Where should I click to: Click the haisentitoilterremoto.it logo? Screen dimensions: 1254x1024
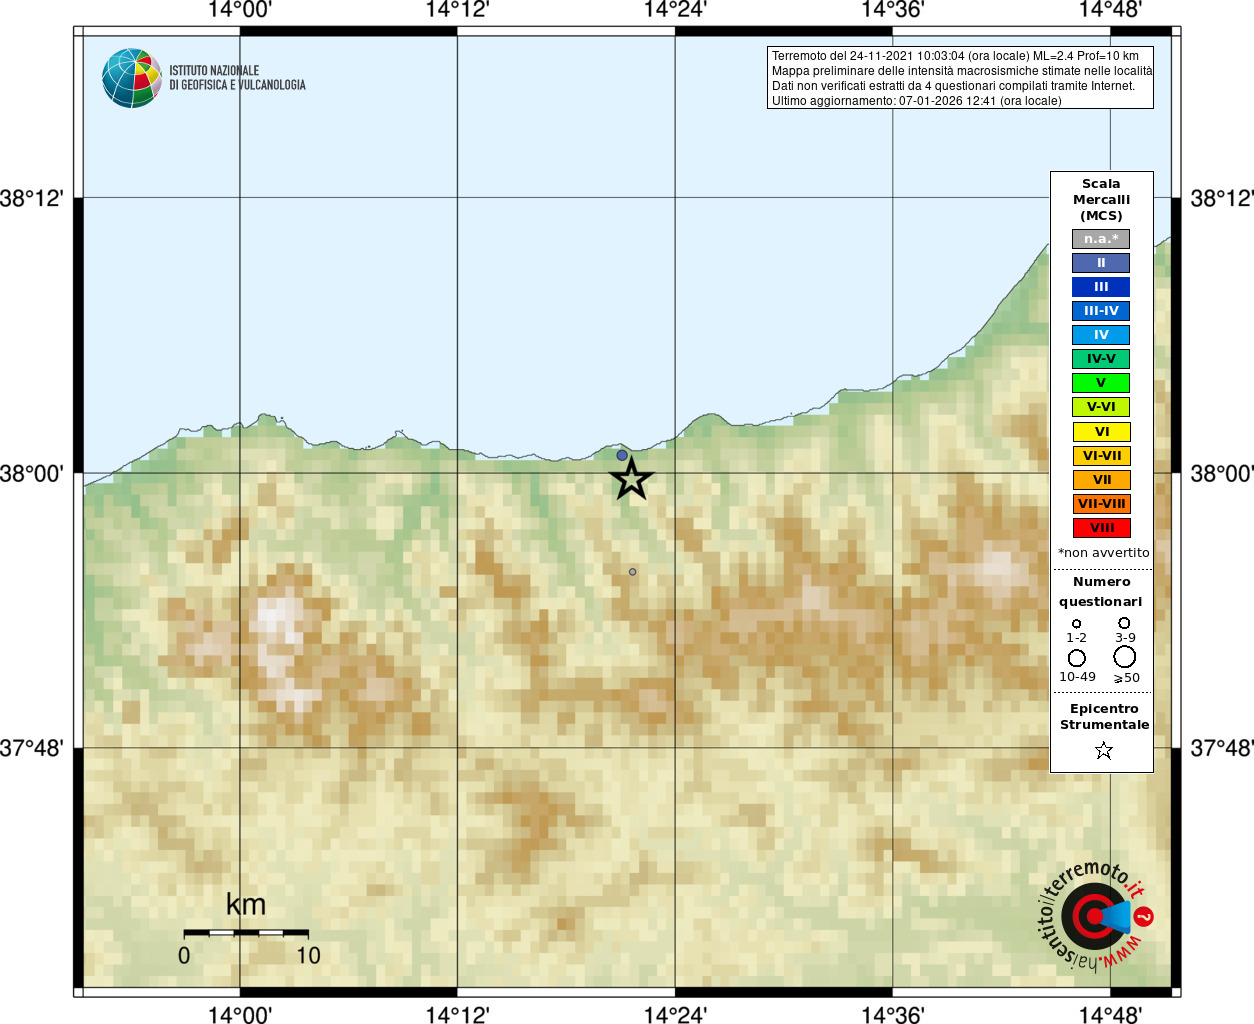tap(1094, 916)
